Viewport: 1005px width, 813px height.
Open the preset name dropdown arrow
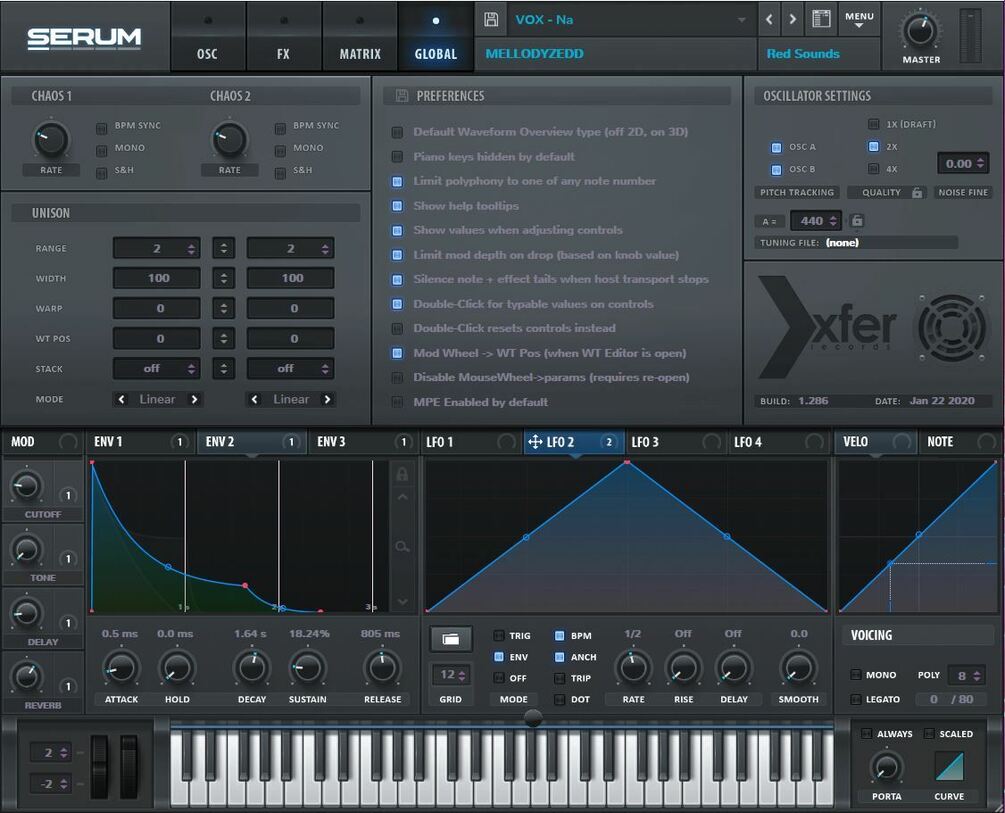click(742, 20)
